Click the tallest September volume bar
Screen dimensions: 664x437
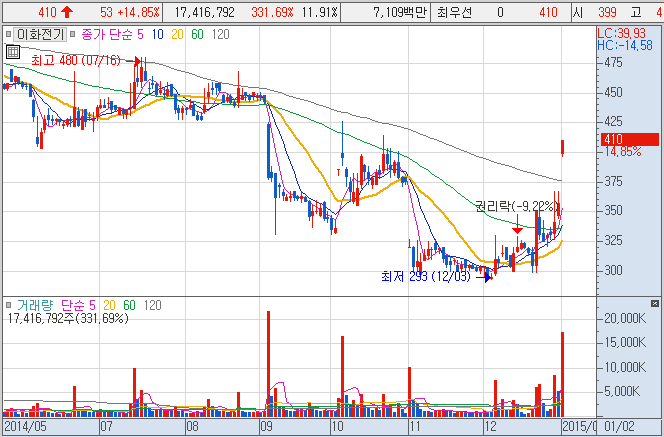tap(268, 364)
